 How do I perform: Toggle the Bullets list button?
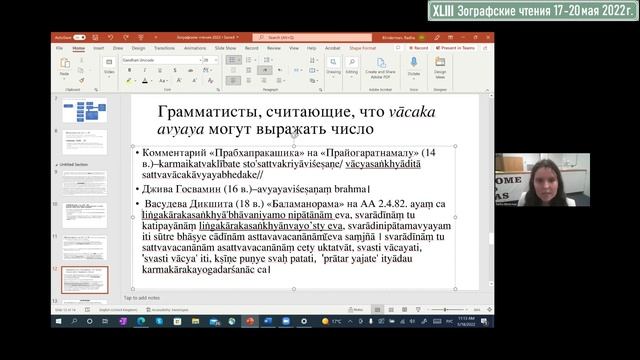click(x=233, y=60)
